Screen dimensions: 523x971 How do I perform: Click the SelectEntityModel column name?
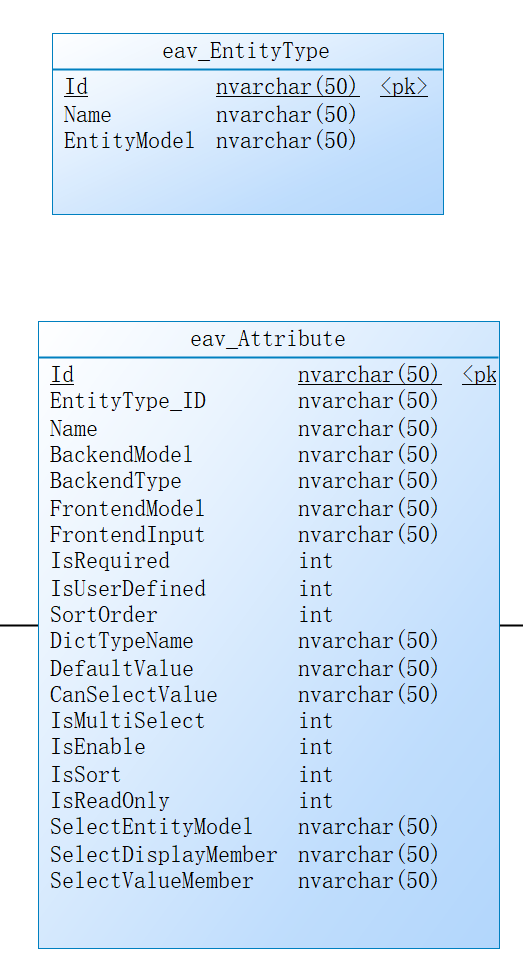coord(151,827)
